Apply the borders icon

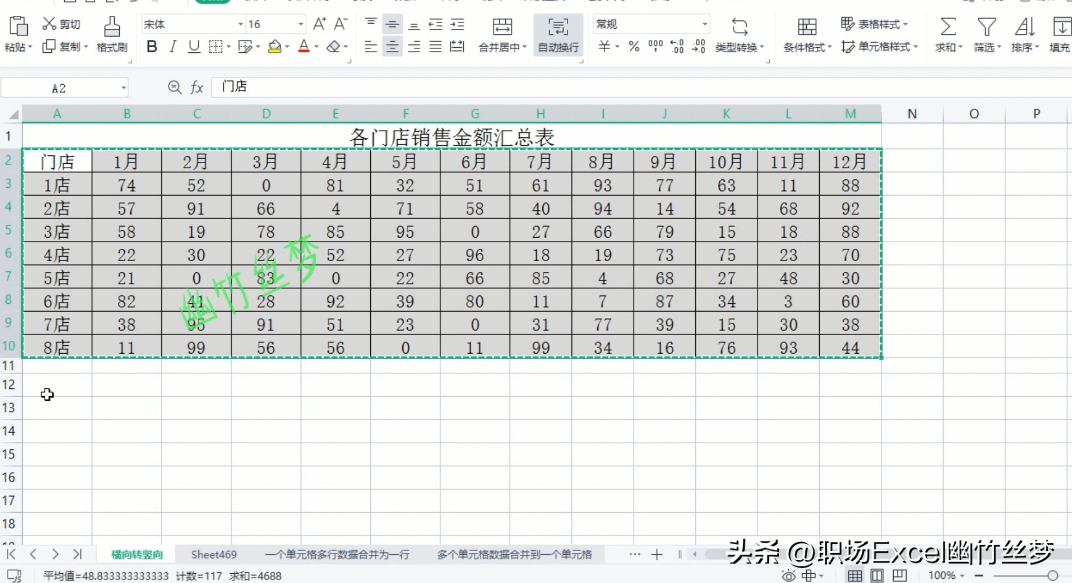pyautogui.click(x=215, y=46)
